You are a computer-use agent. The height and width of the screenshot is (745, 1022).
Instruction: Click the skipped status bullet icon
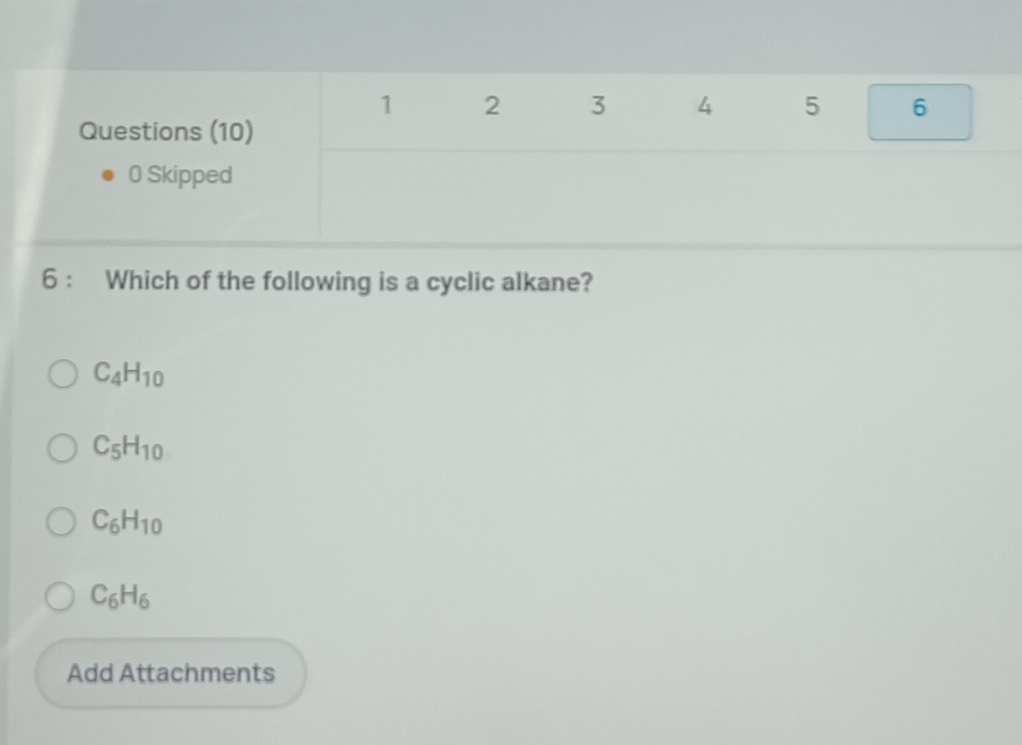pyautogui.click(x=108, y=176)
